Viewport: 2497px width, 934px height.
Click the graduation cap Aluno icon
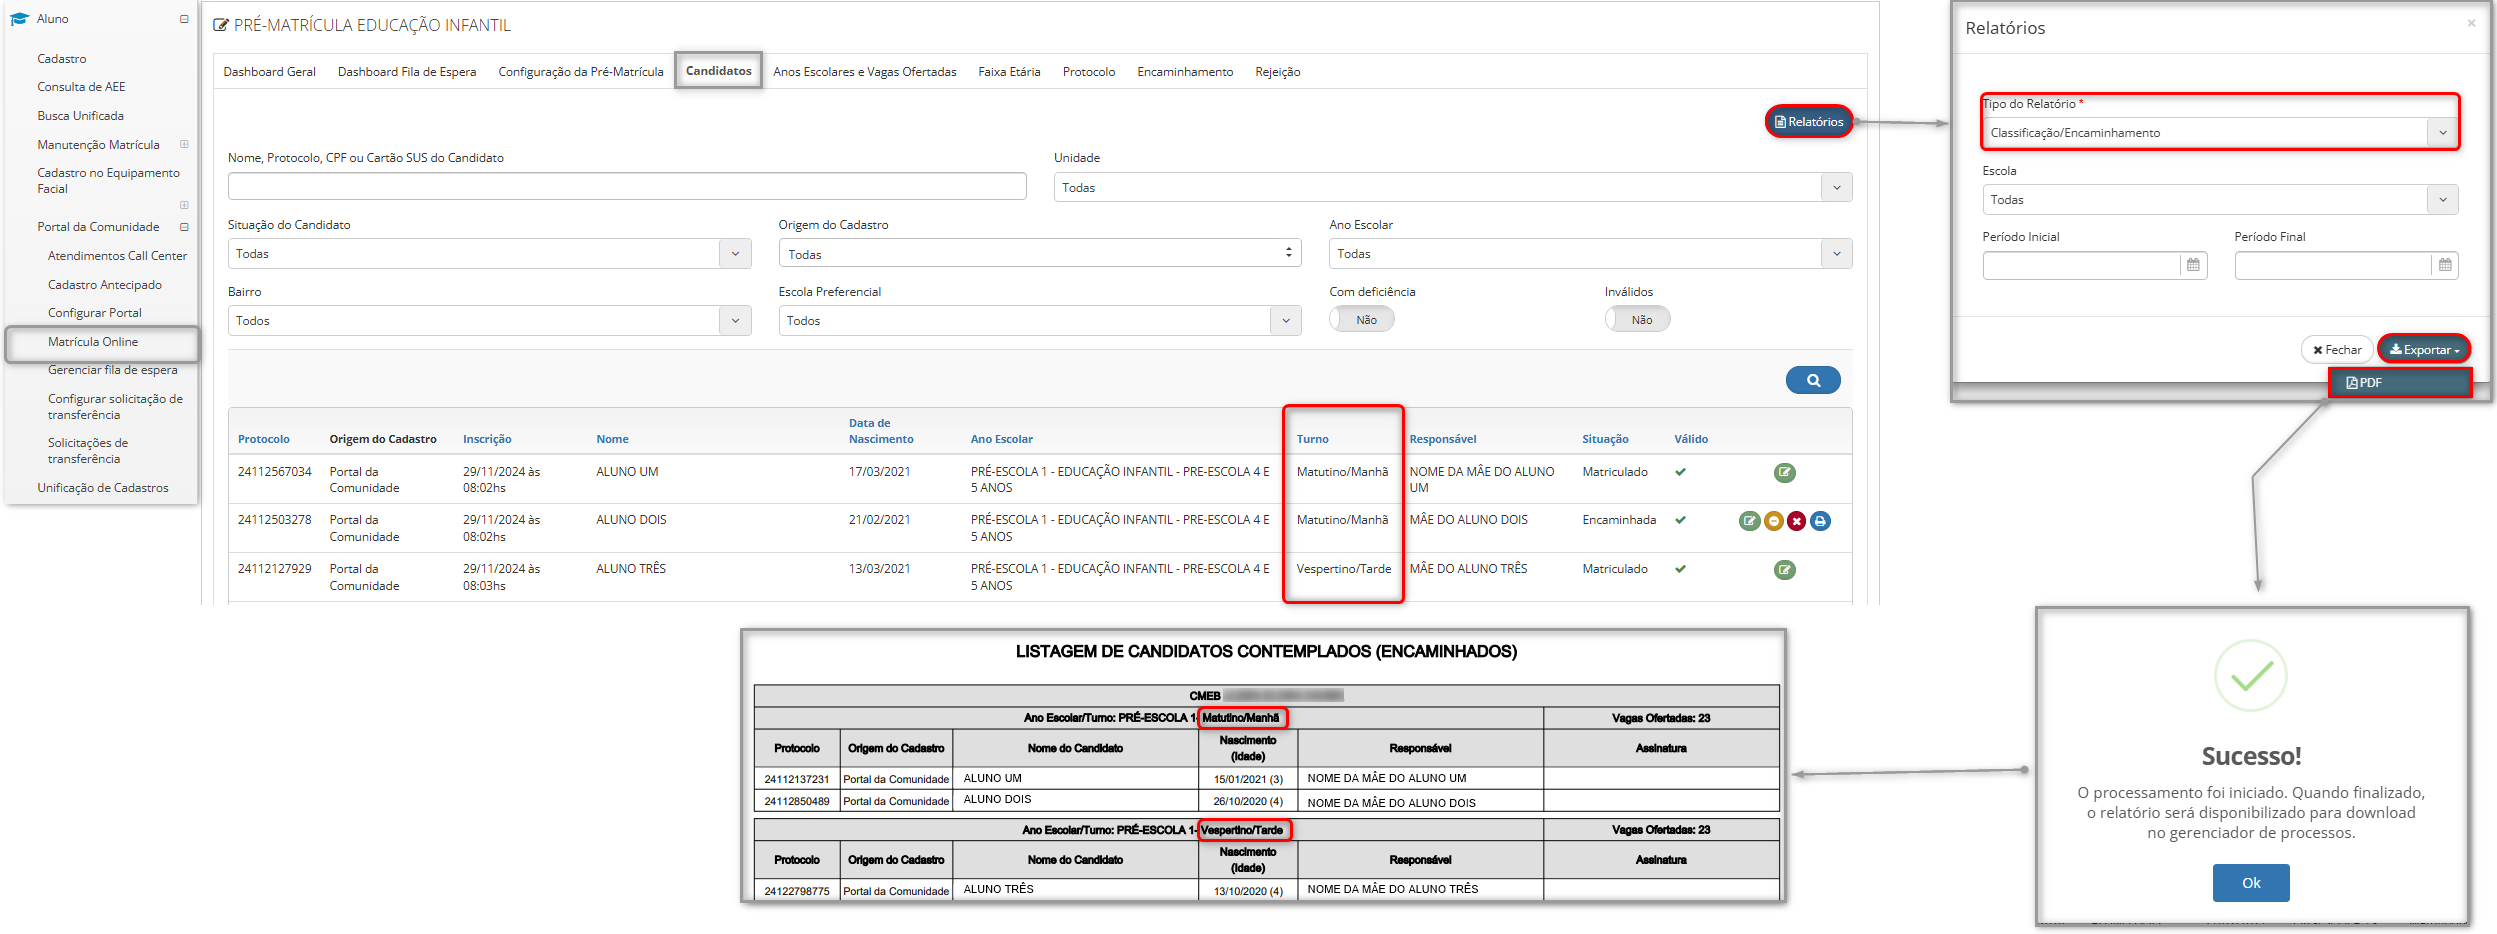(x=19, y=19)
